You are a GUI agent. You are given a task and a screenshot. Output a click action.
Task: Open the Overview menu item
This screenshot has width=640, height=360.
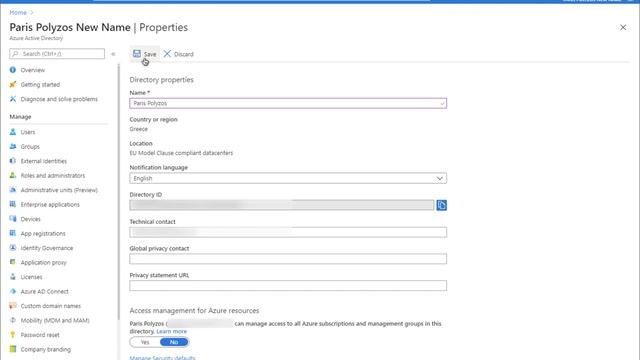pyautogui.click(x=33, y=70)
